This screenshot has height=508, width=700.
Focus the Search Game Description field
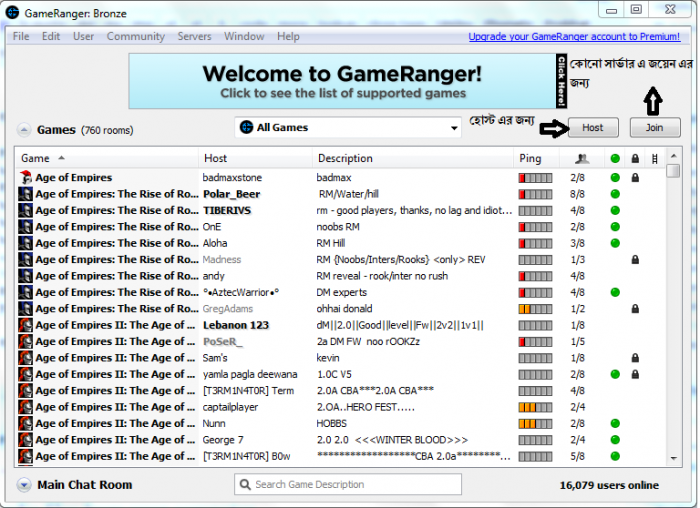[x=348, y=484]
